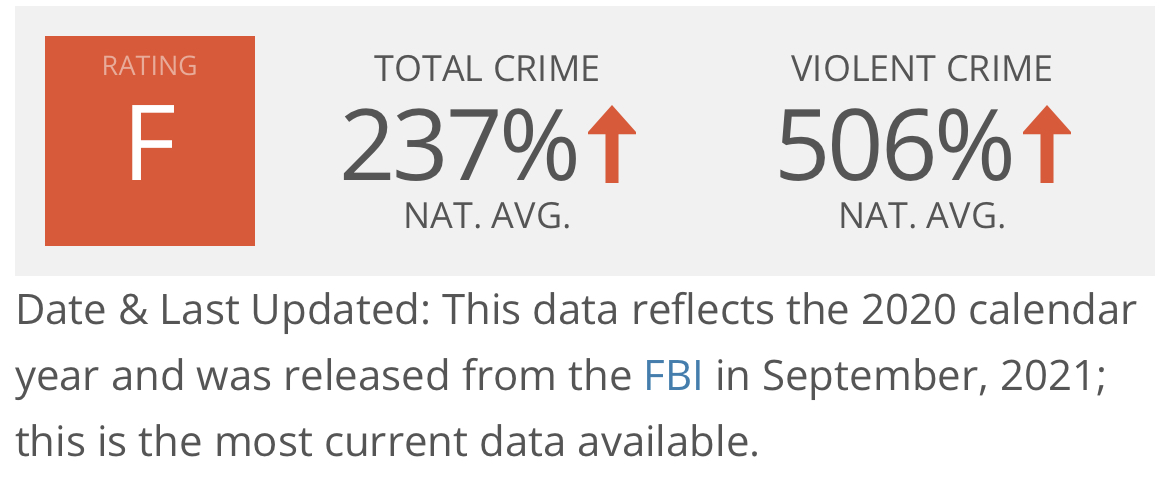This screenshot has height=492, width=1170.
Task: Open the FBI hyperlink
Action: (673, 376)
